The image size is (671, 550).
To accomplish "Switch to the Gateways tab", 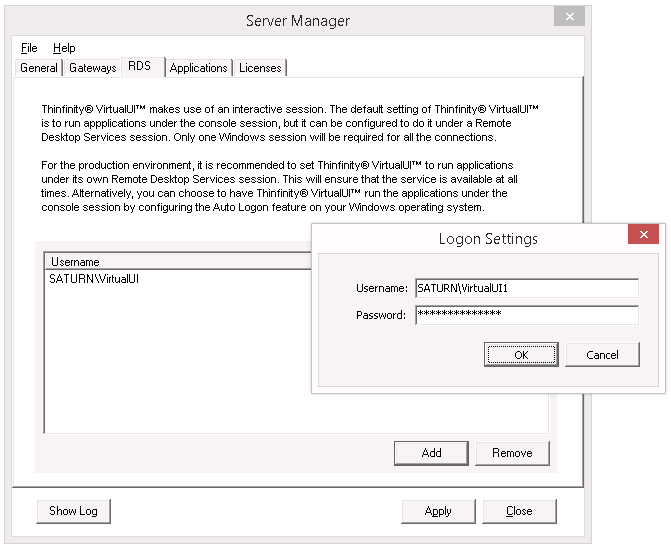I will coord(92,68).
